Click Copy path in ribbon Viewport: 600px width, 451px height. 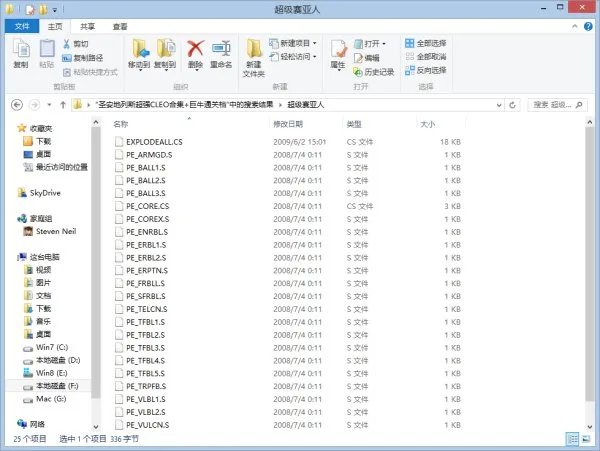point(83,58)
